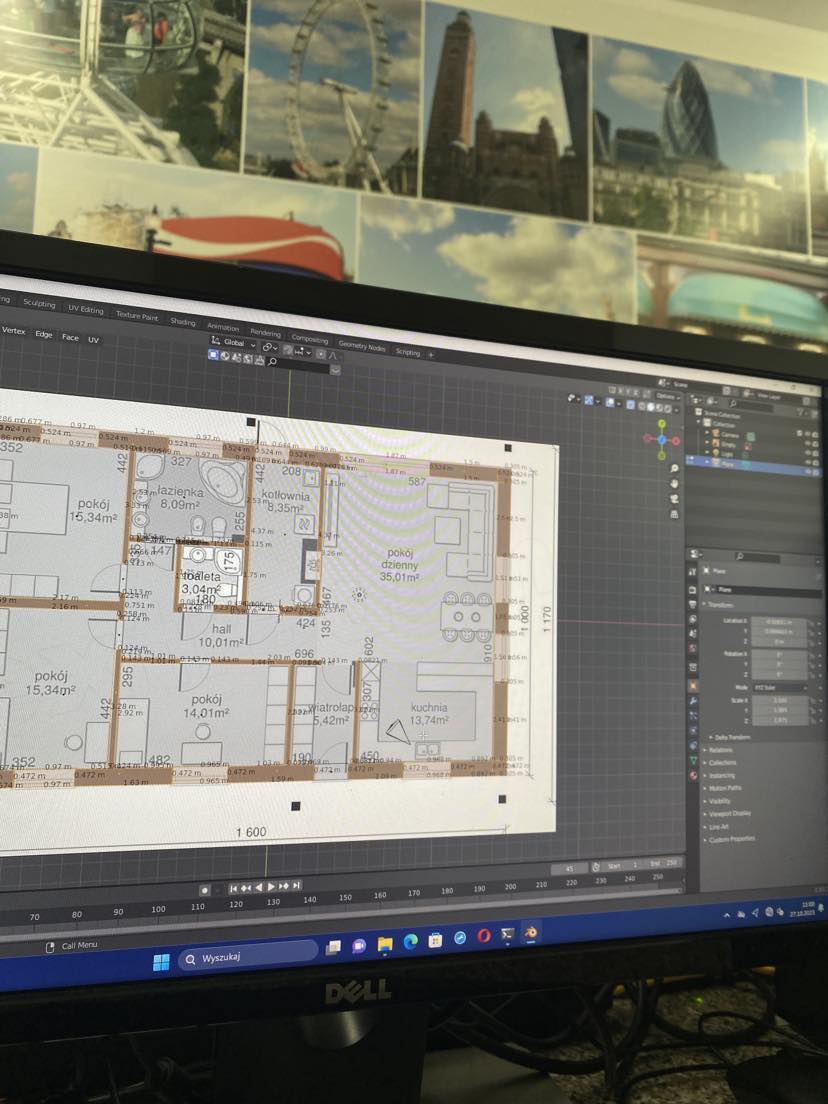Switch to the Shading workspace tab
828x1104 pixels.
coord(182,322)
